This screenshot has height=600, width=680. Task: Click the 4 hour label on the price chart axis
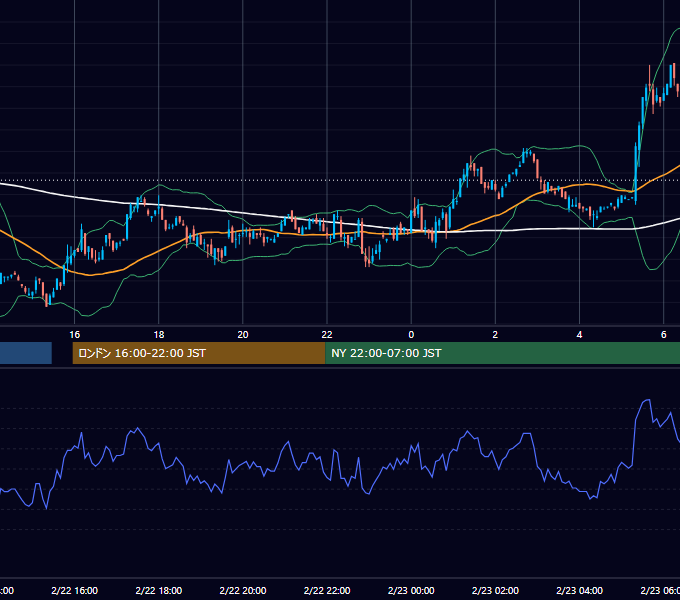[x=579, y=335]
